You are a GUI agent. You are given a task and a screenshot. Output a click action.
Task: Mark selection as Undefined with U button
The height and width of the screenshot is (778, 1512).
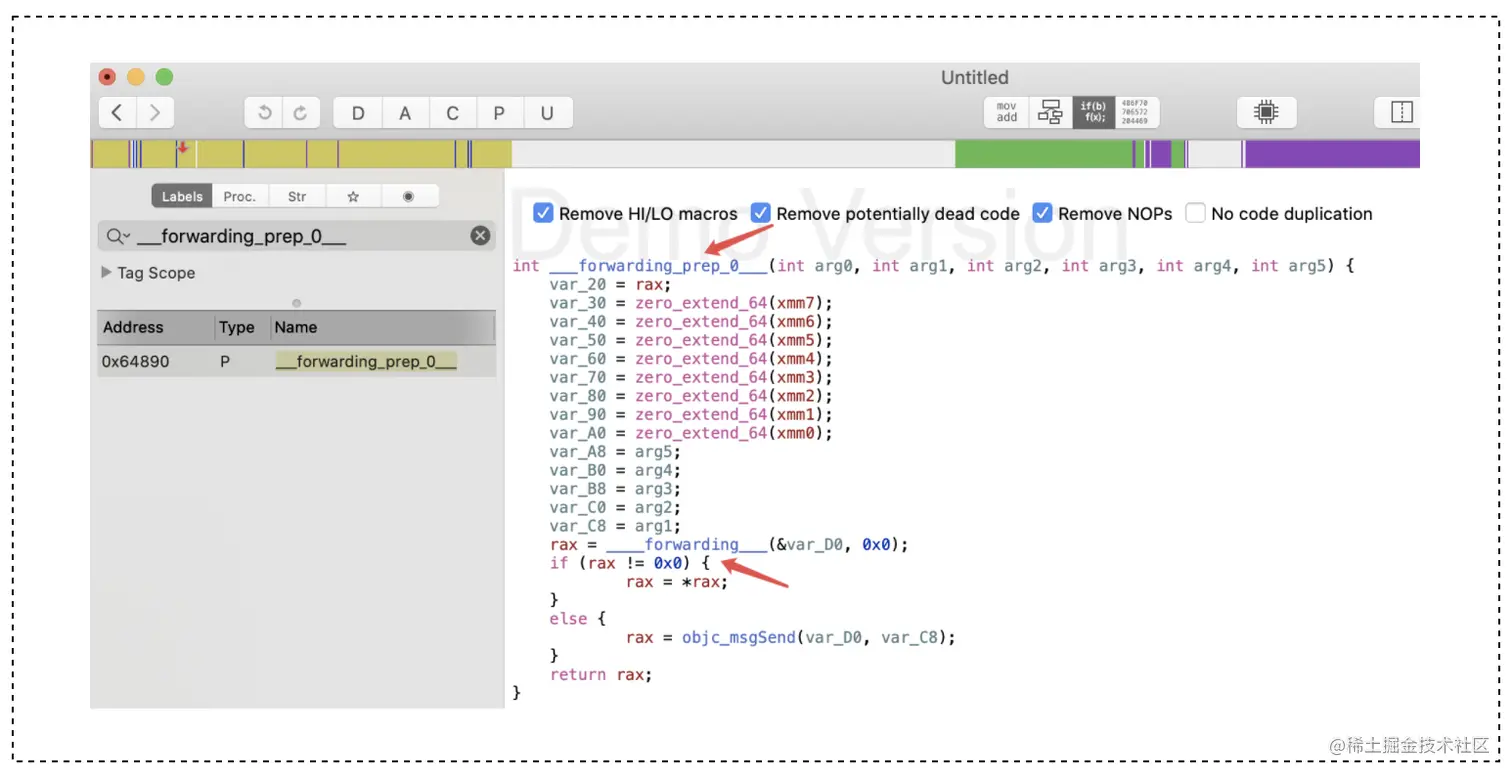[x=547, y=113]
